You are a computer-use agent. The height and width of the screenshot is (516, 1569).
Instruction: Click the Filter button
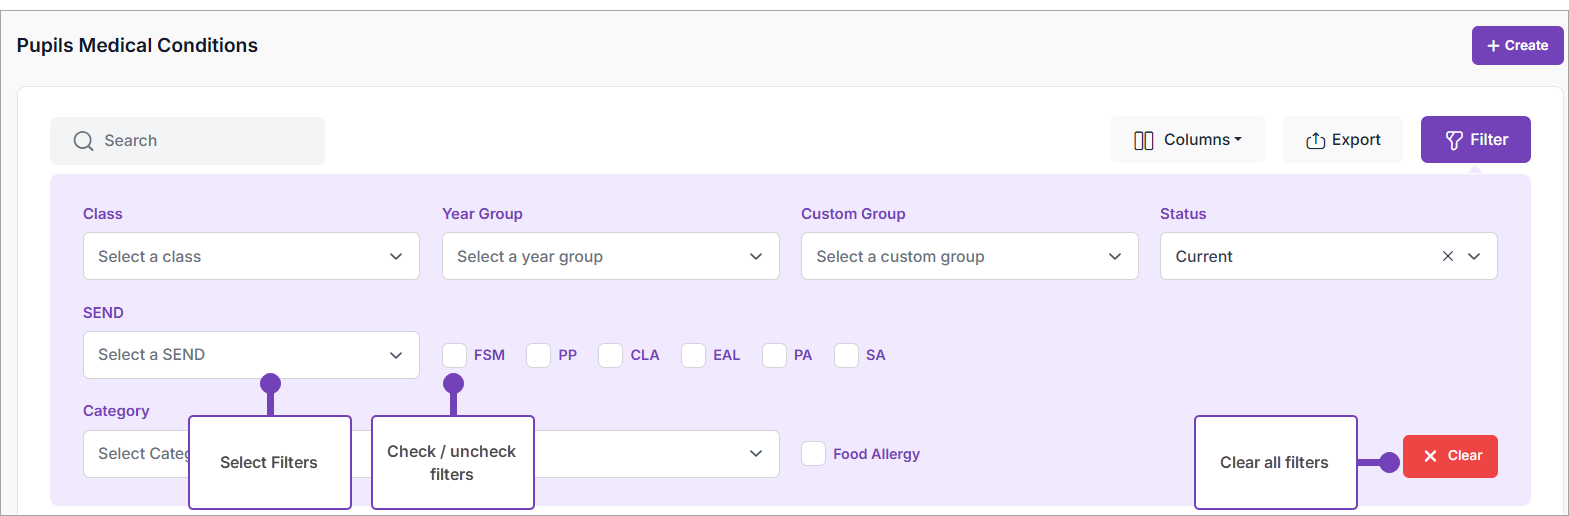(x=1475, y=140)
